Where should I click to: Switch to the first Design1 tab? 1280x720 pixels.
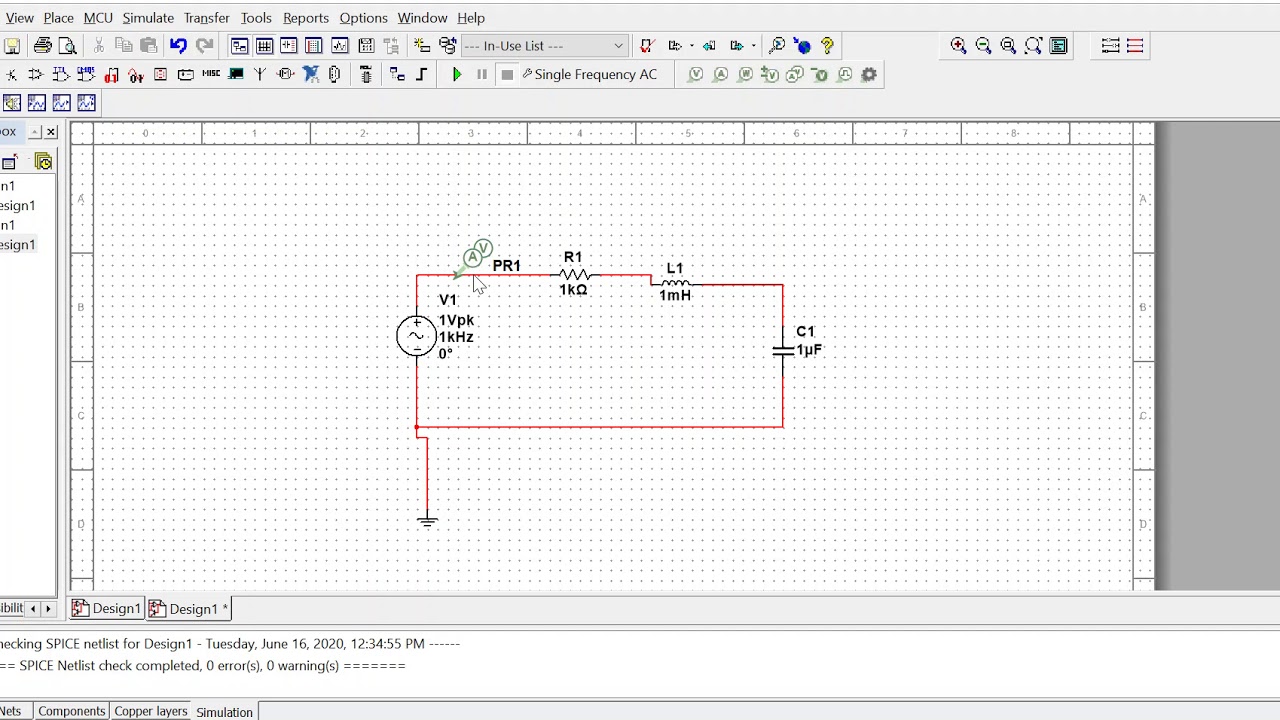106,608
